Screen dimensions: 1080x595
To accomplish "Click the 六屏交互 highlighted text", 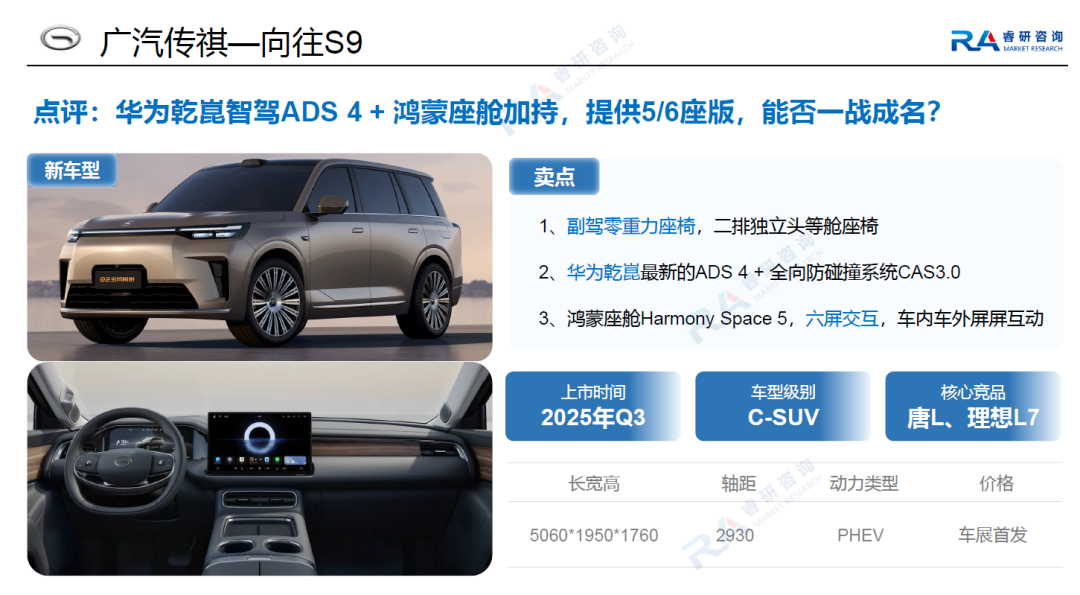I will [842, 318].
